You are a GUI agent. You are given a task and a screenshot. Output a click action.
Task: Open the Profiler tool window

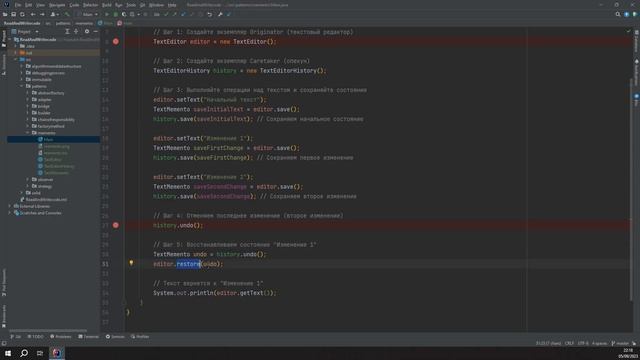[140, 337]
